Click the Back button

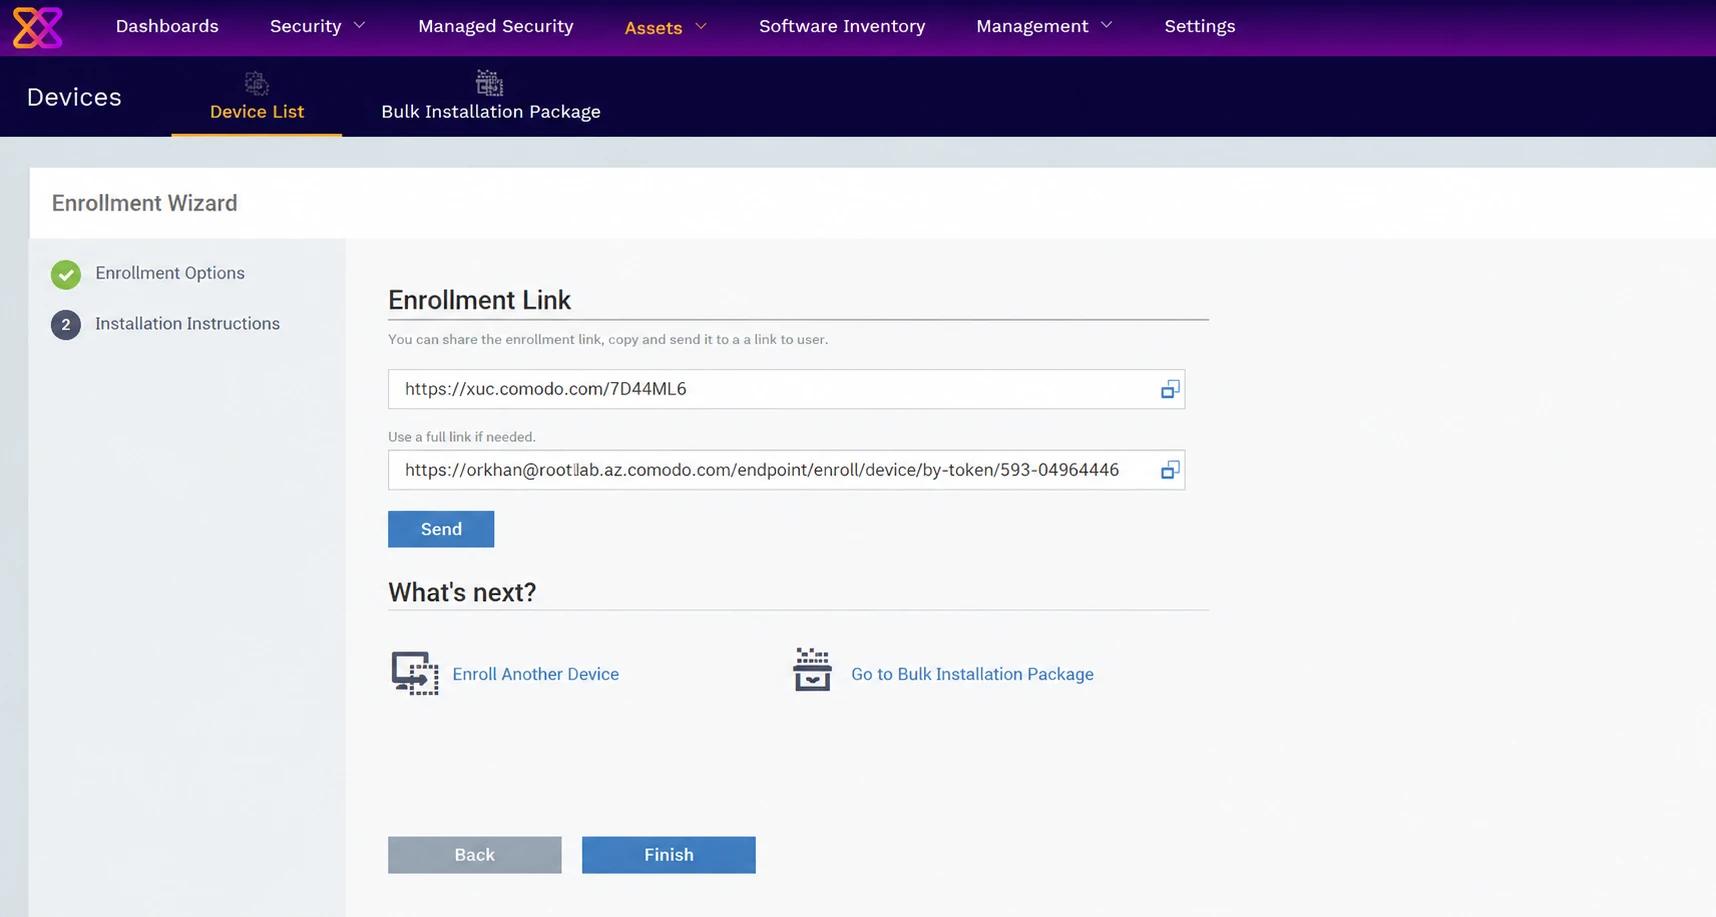pyautogui.click(x=475, y=855)
